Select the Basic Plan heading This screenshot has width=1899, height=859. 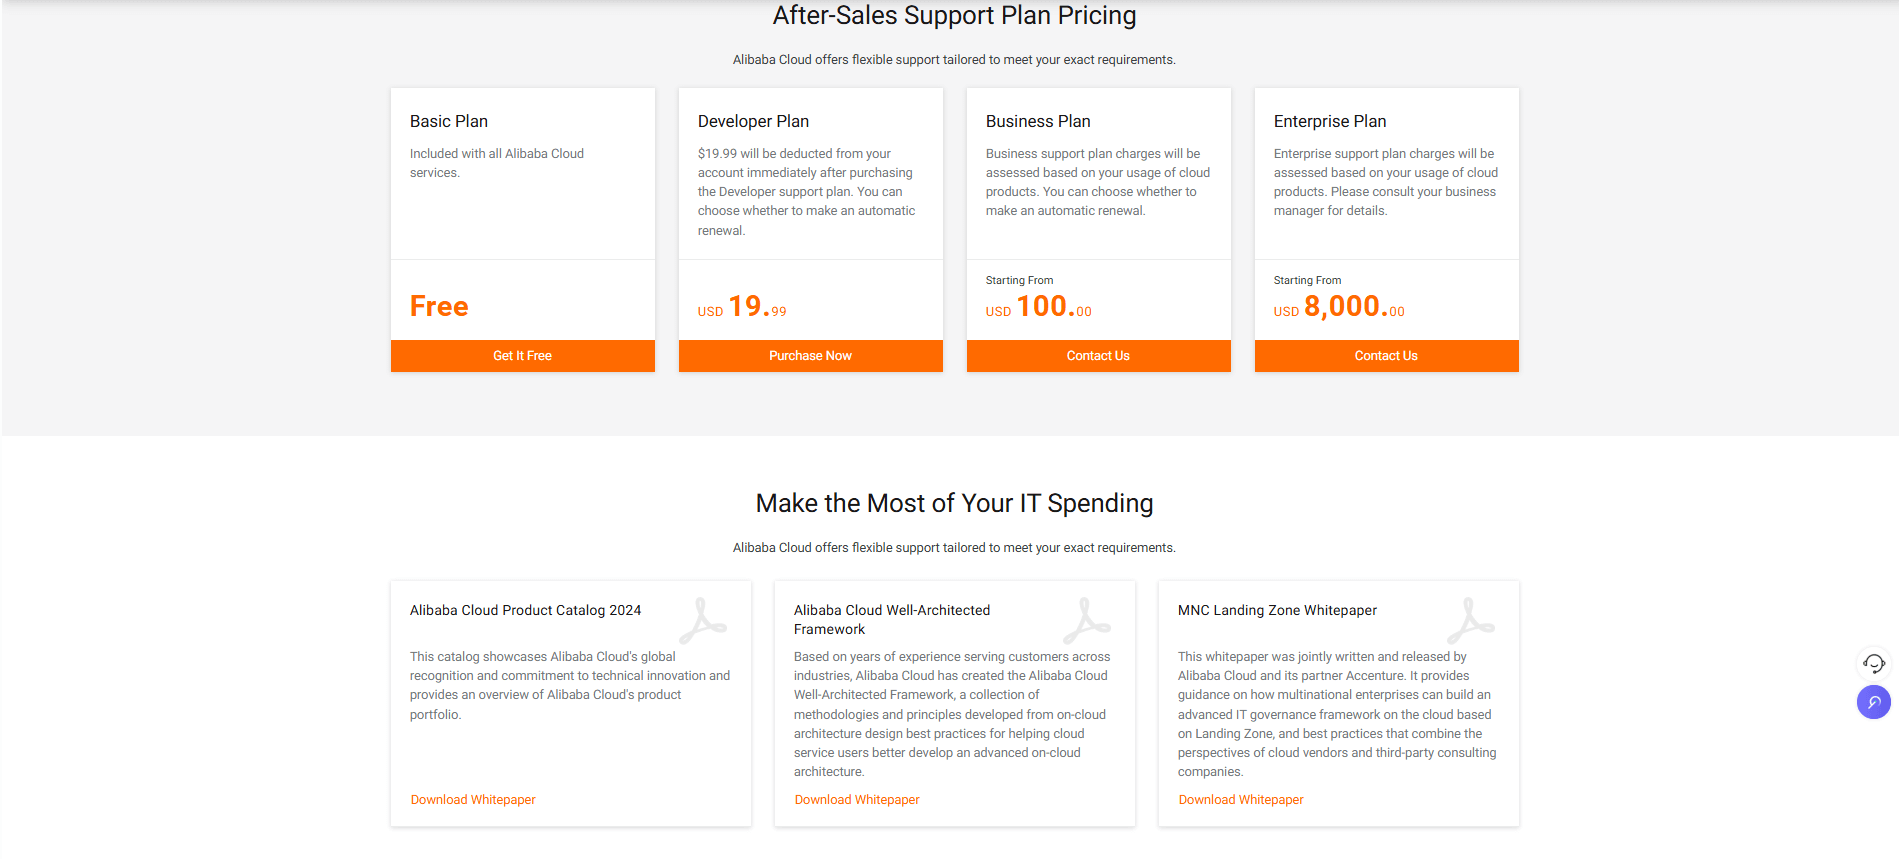[x=449, y=121]
